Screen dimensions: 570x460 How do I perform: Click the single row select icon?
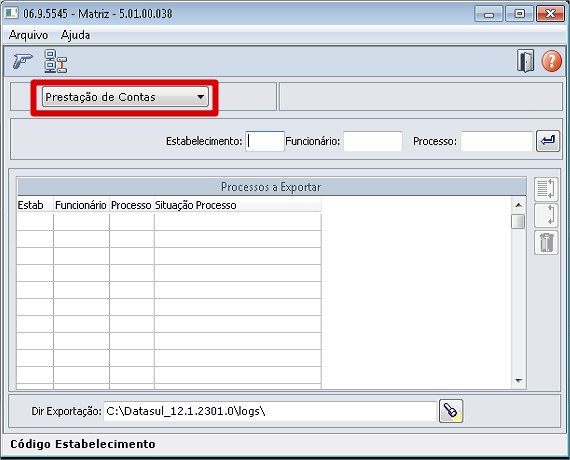[546, 216]
